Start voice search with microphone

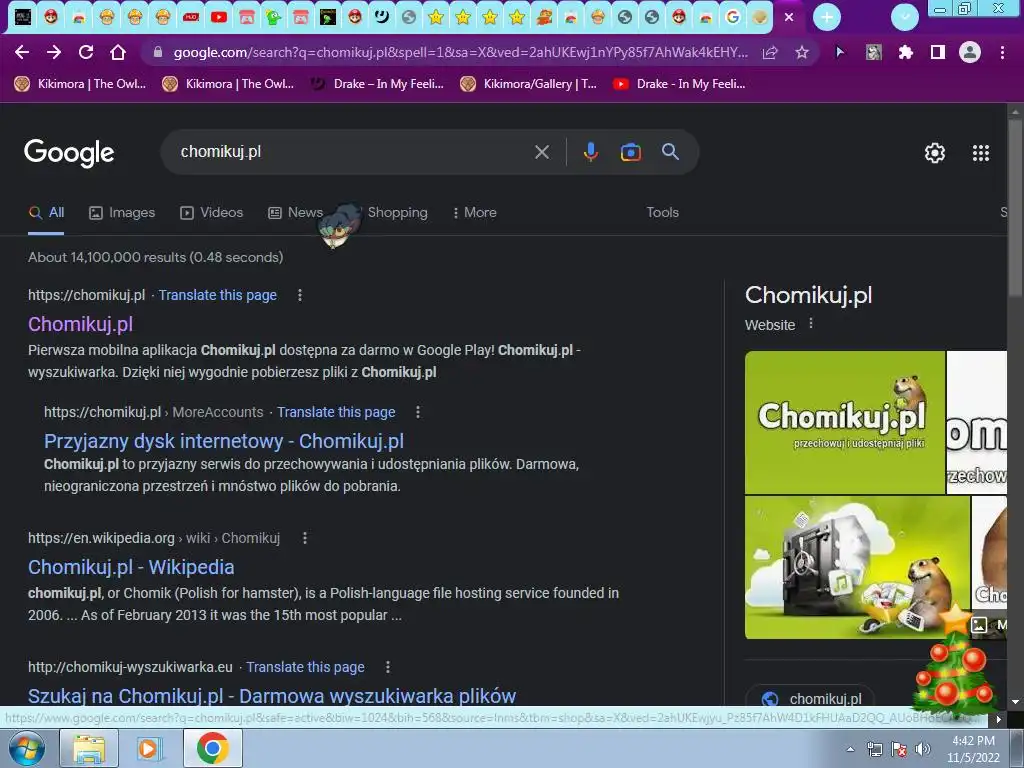coord(590,152)
